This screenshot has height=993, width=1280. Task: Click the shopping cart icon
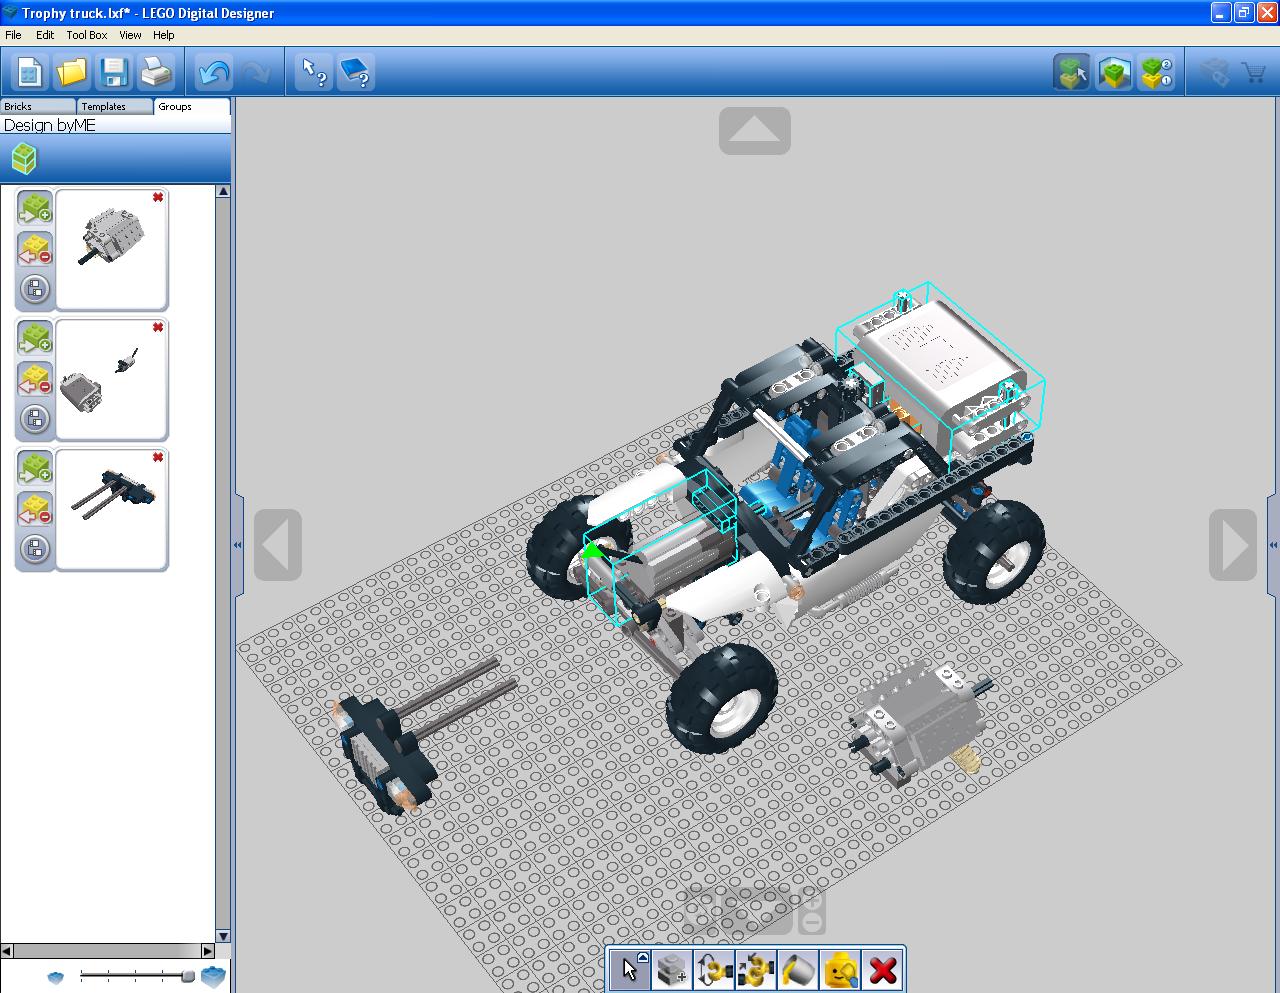click(x=1253, y=72)
